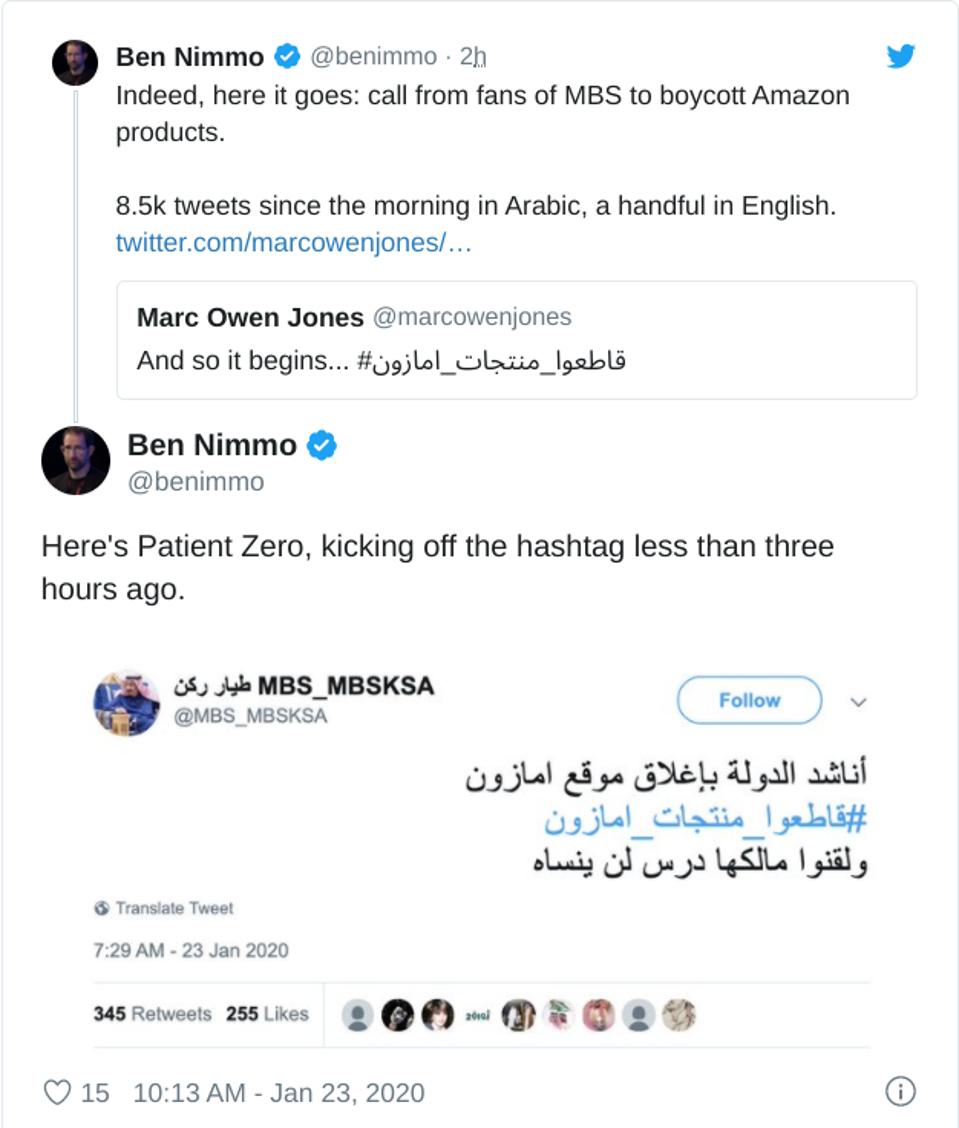959x1128 pixels.
Task: Click the heart like icon
Action: point(57,1092)
